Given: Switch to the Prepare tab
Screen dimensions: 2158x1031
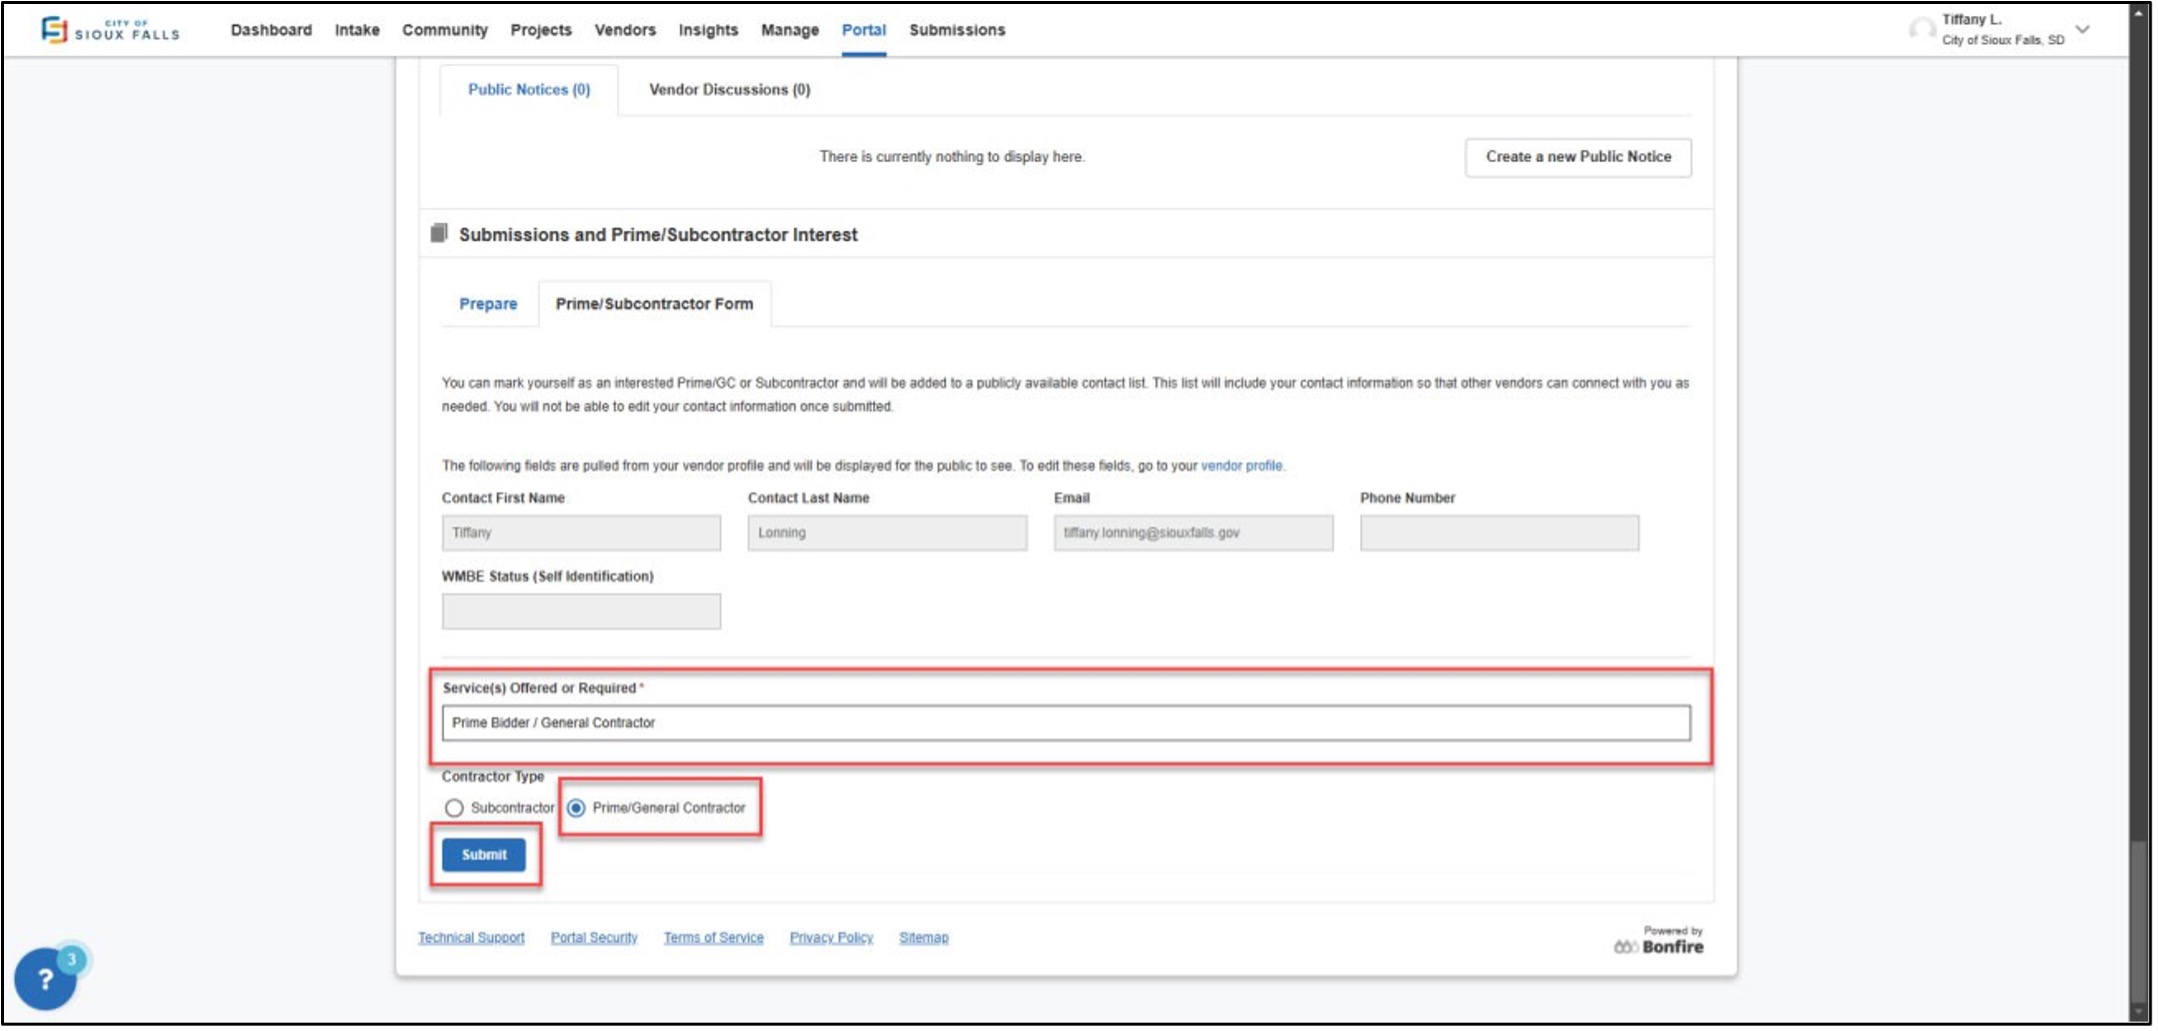Looking at the screenshot, I should coord(488,304).
